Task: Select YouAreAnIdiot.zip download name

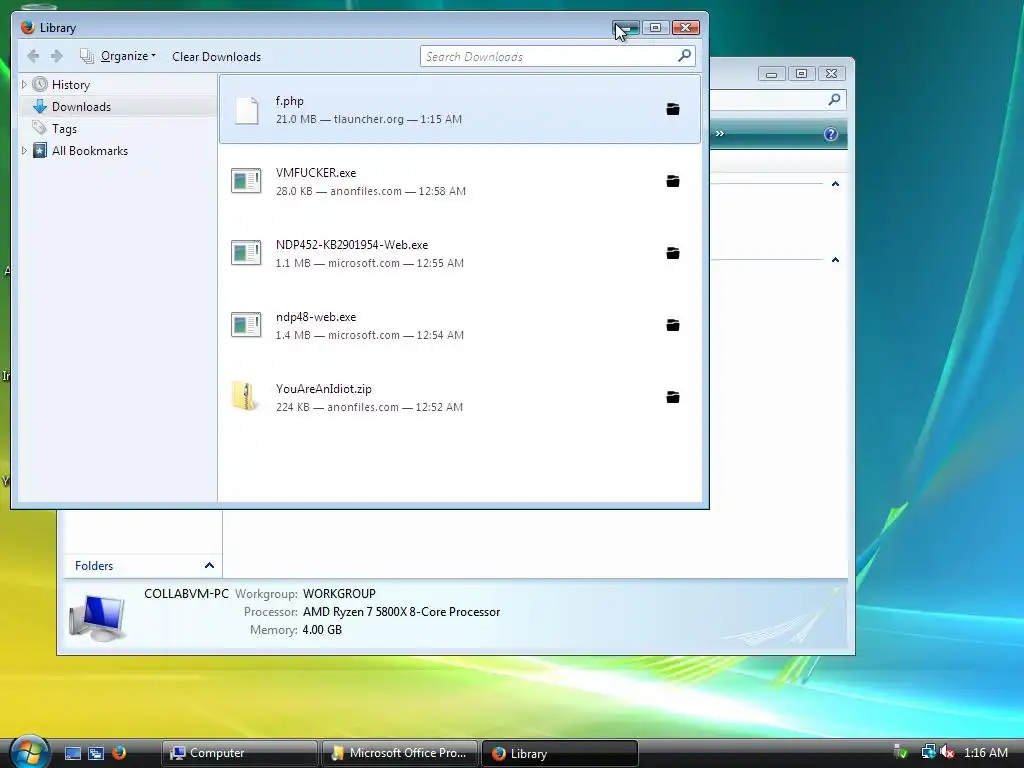Action: tap(323, 389)
